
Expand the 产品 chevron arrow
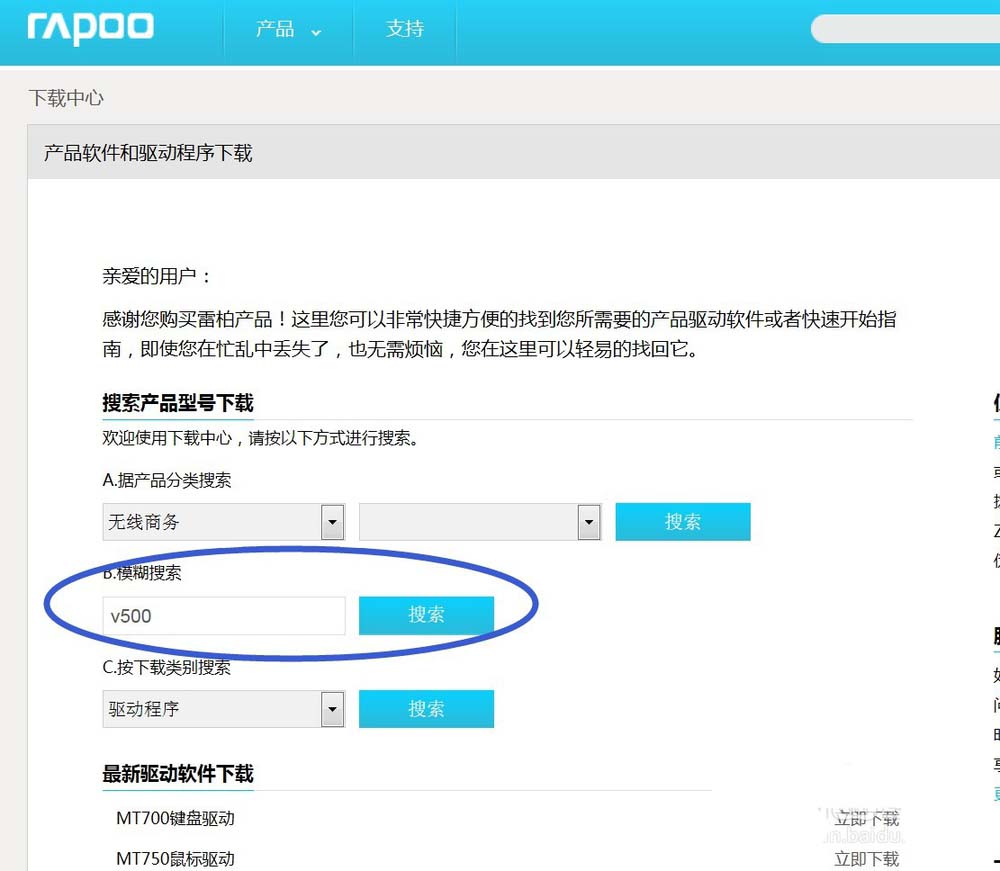pyautogui.click(x=316, y=32)
